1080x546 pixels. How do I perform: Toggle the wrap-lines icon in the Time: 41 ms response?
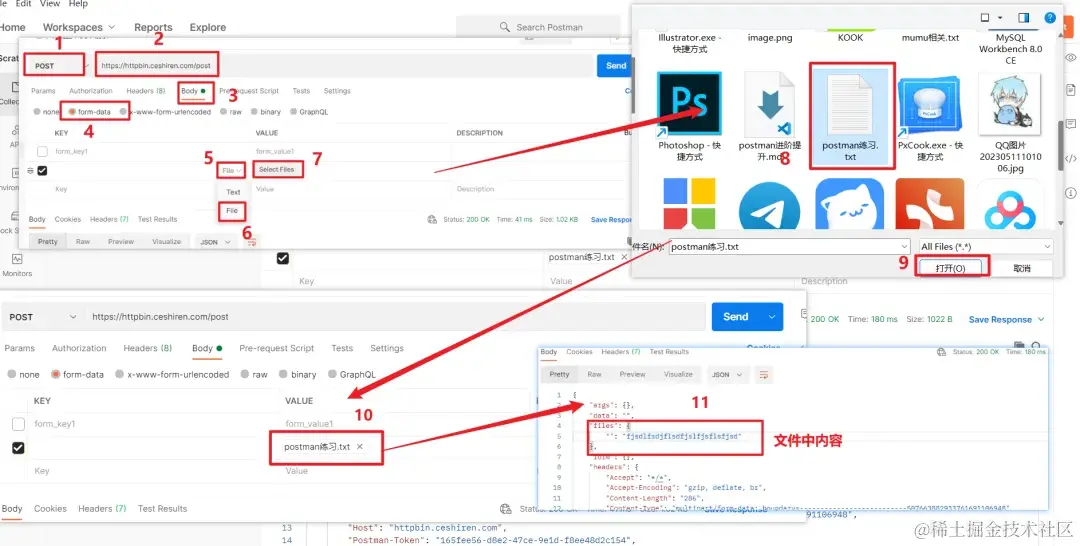(x=252, y=242)
